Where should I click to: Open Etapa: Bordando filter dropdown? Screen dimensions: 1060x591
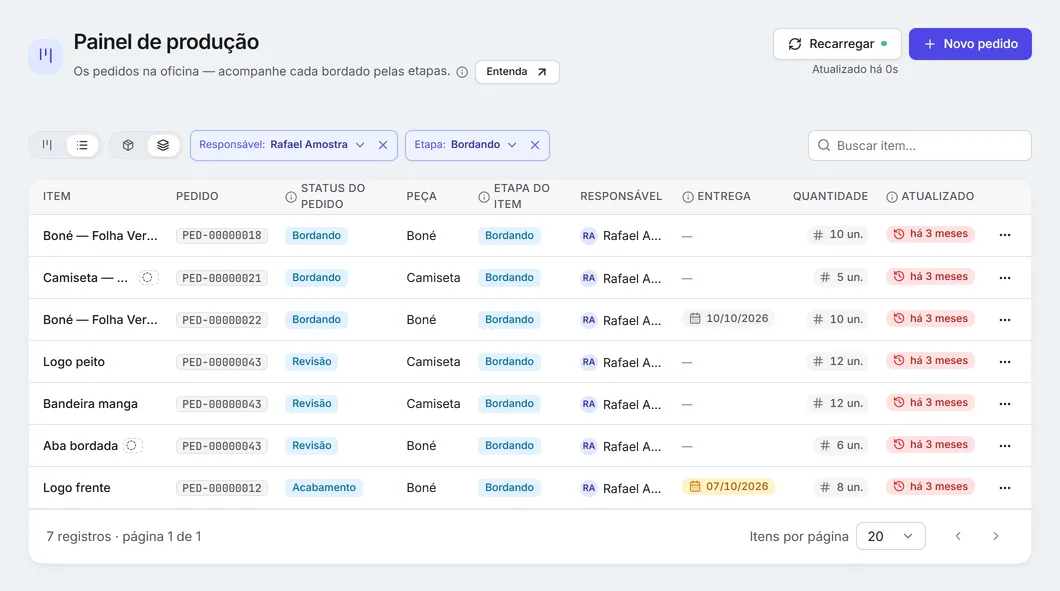pyautogui.click(x=465, y=145)
